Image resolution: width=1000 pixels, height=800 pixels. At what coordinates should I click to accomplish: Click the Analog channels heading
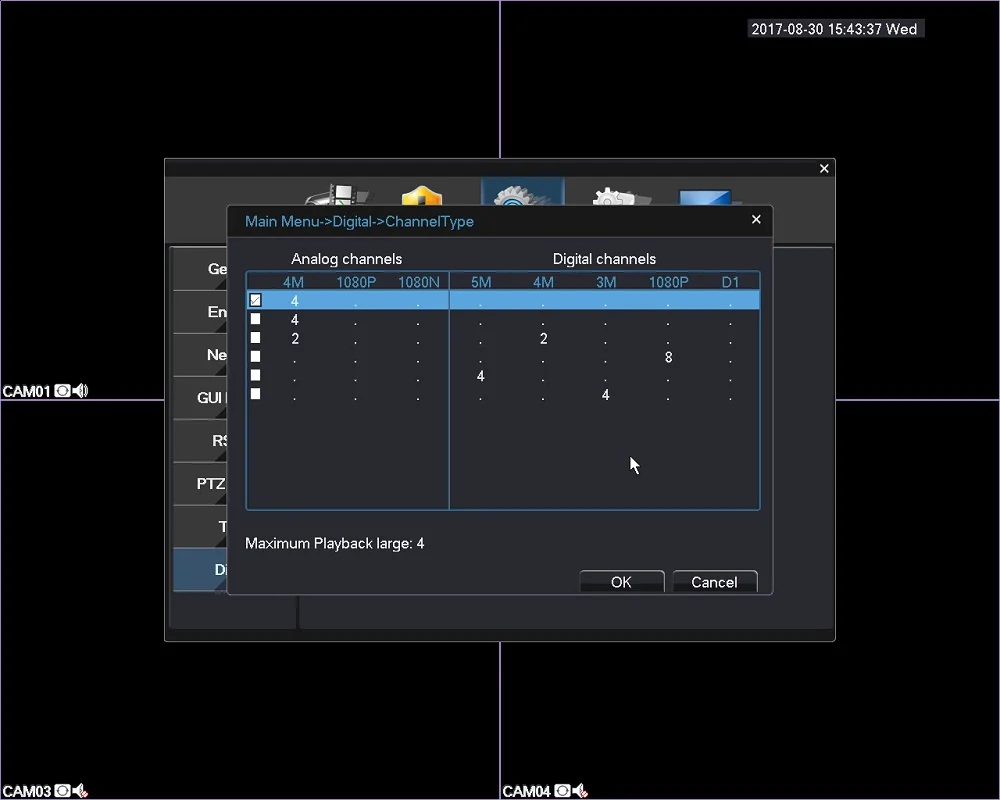[x=346, y=259]
